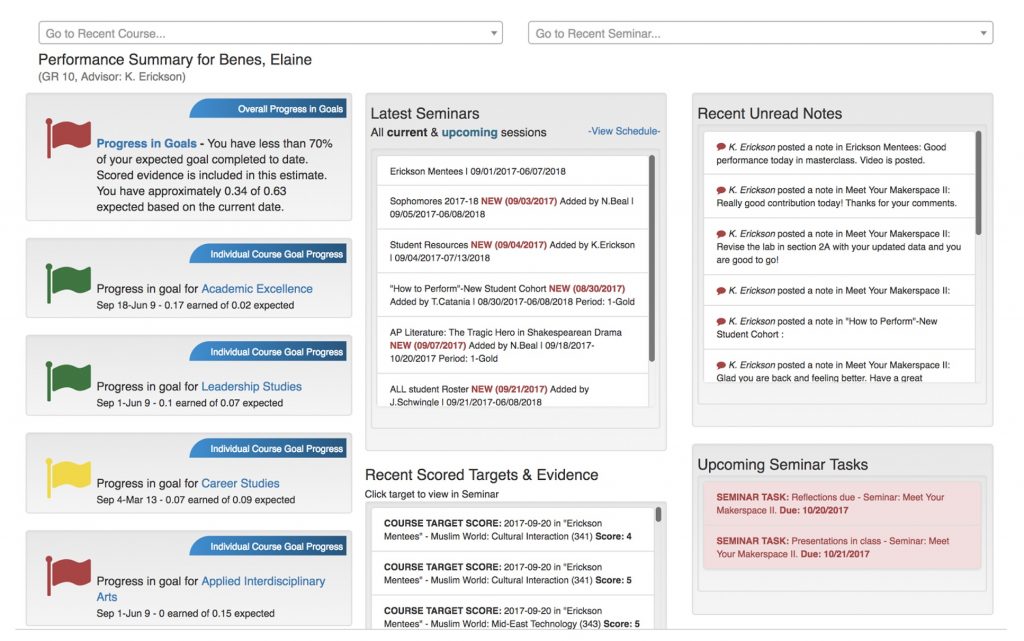Open the AP Literature Tragic Hero seminar

513,345
